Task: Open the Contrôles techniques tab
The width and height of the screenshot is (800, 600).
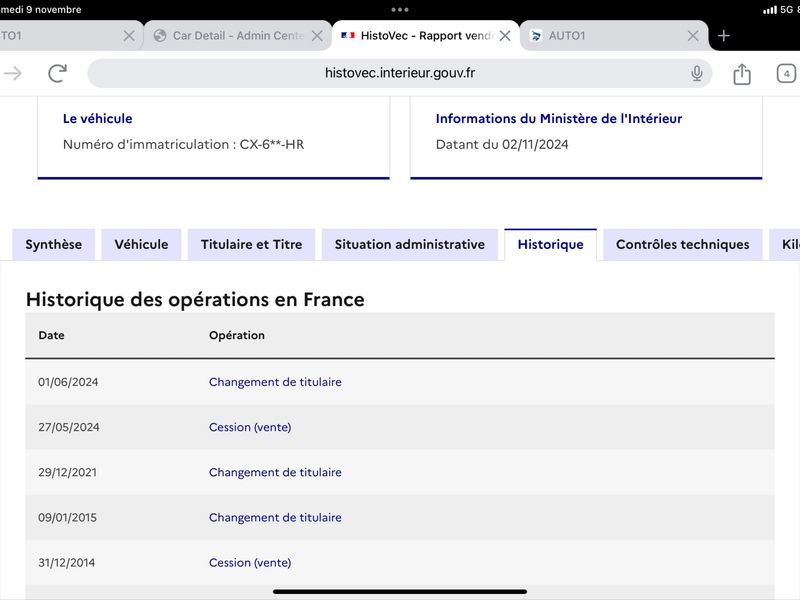Action: (683, 244)
